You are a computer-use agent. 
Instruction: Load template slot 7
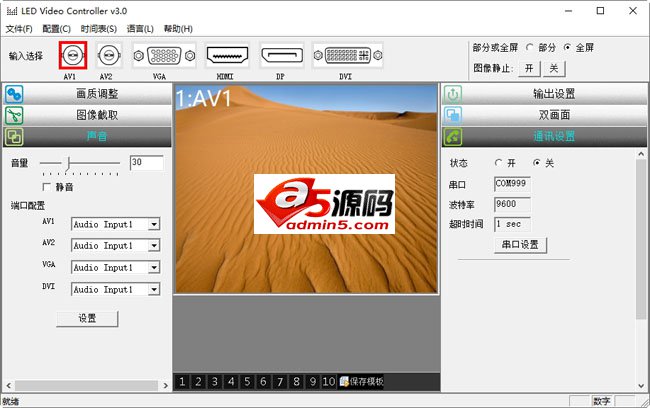click(x=280, y=381)
